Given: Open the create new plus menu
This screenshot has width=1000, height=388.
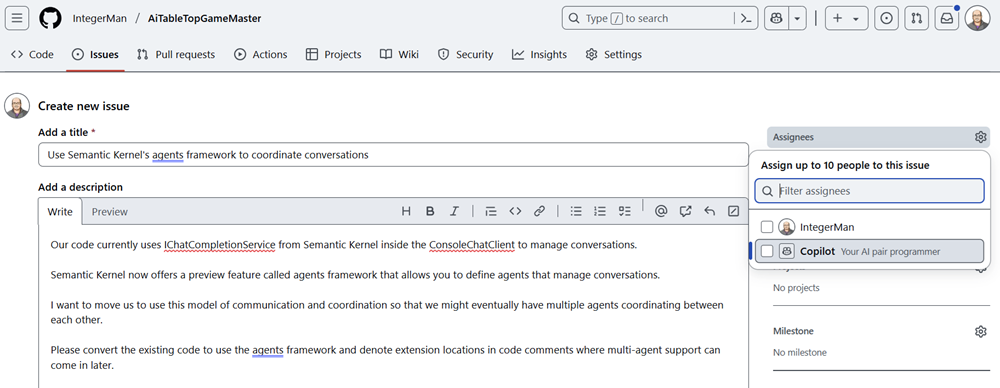Looking at the screenshot, I should [846, 19].
